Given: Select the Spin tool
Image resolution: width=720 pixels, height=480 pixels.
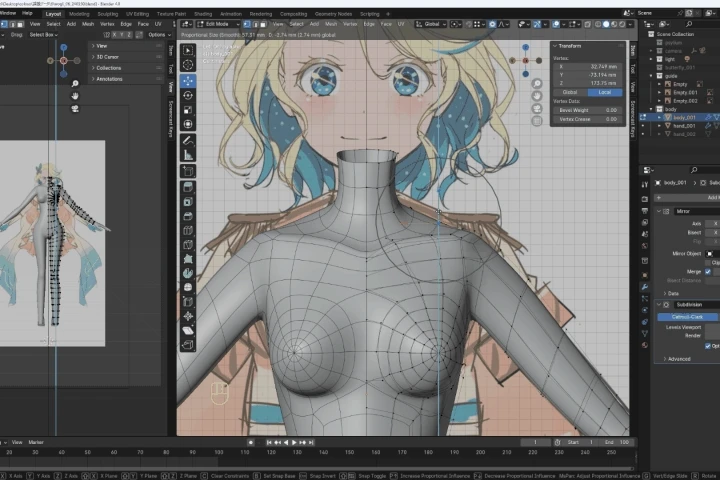Looking at the screenshot, I should [188, 273].
